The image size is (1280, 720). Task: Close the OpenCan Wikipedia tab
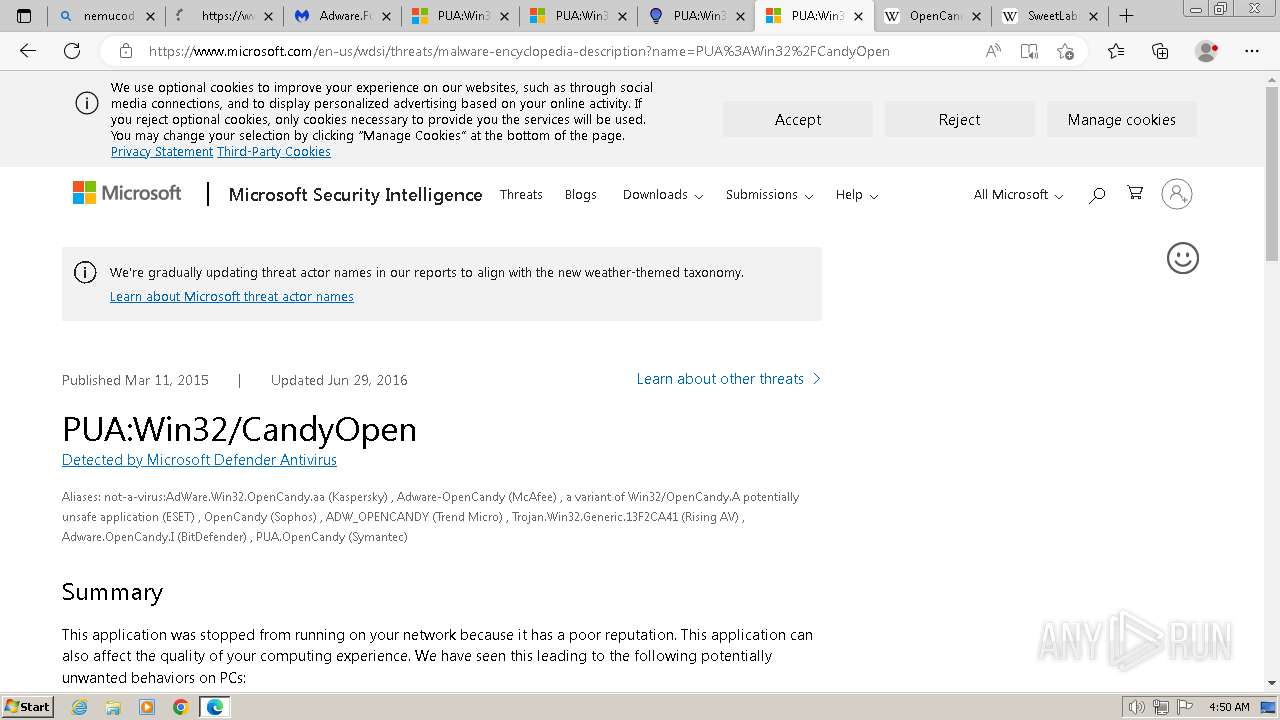pyautogui.click(x=976, y=16)
